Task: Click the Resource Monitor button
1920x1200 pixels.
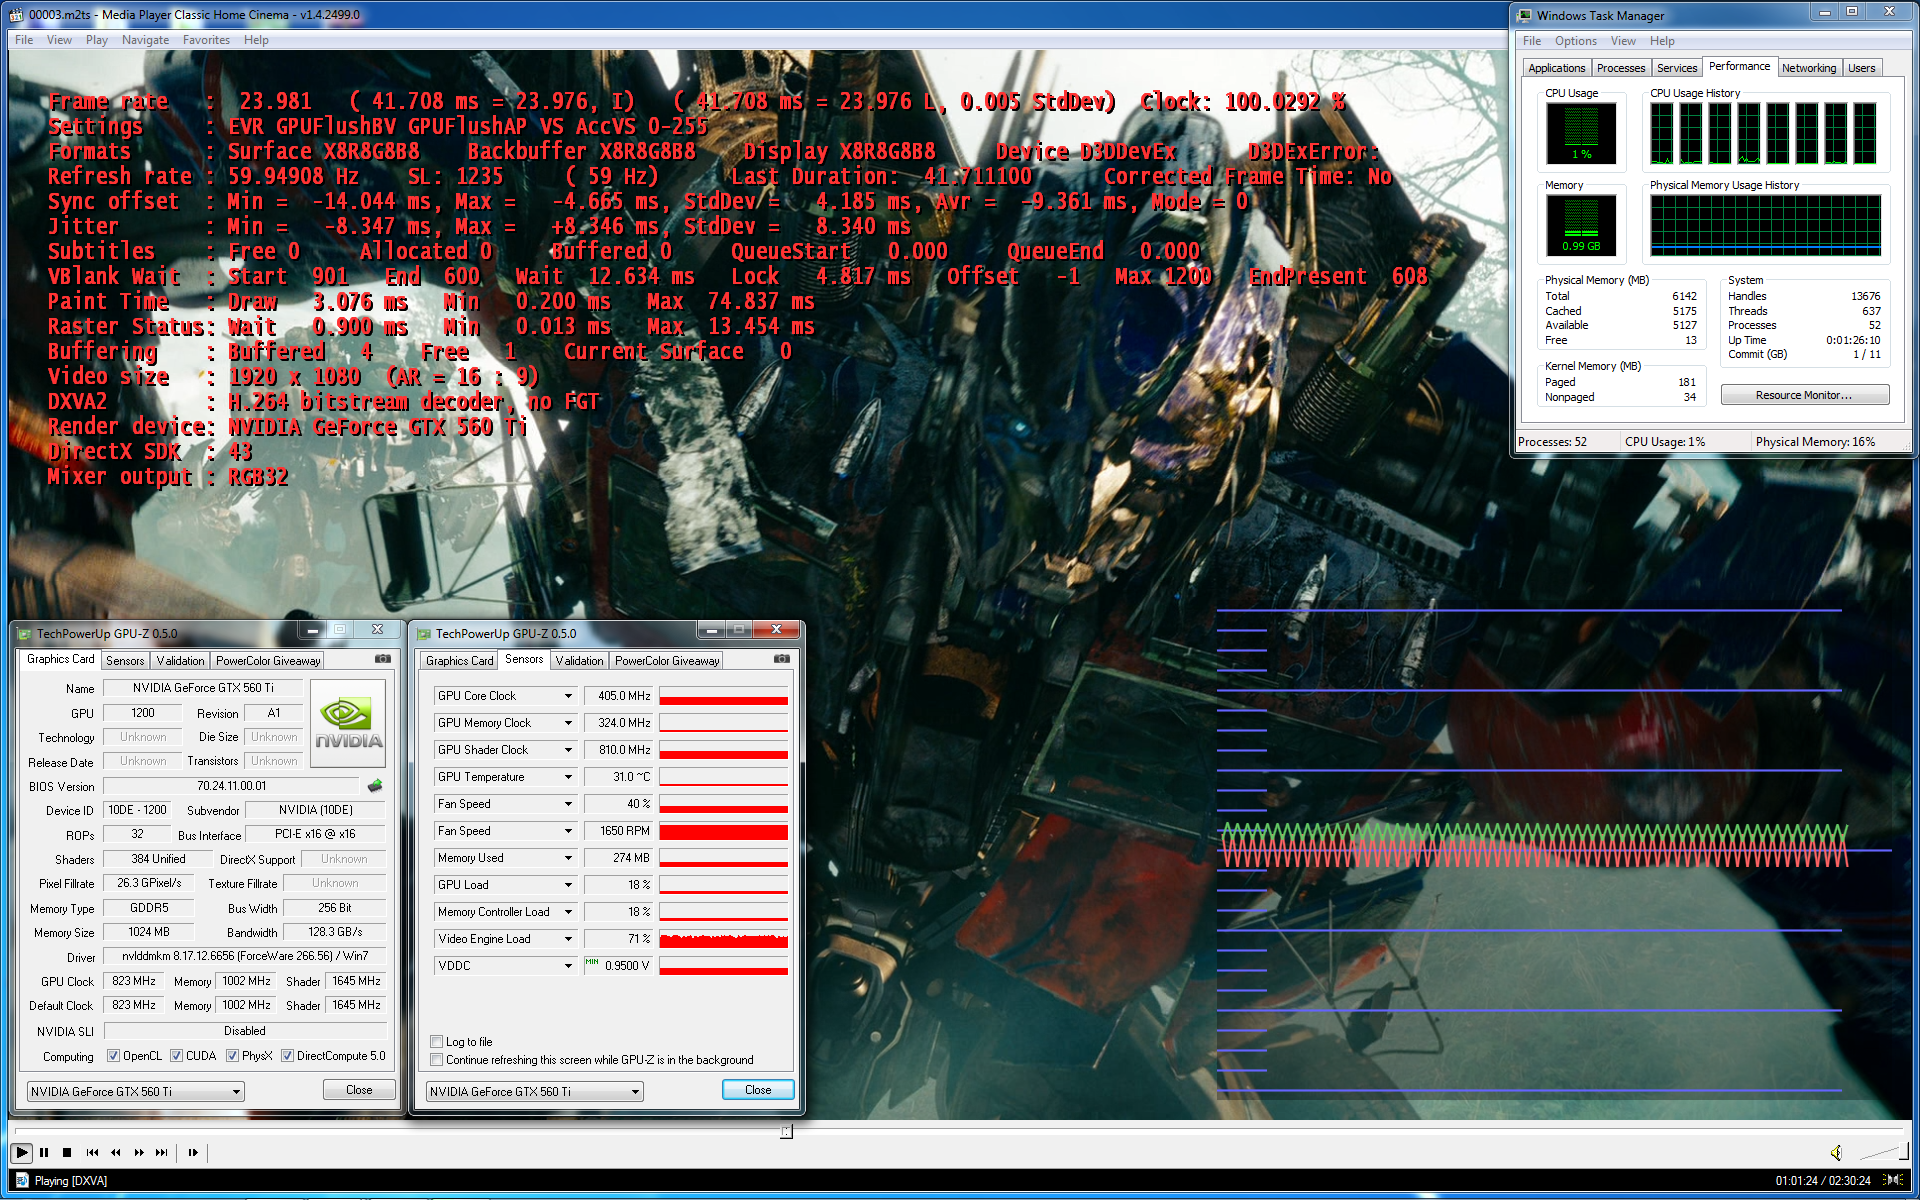Action: pyautogui.click(x=1804, y=395)
